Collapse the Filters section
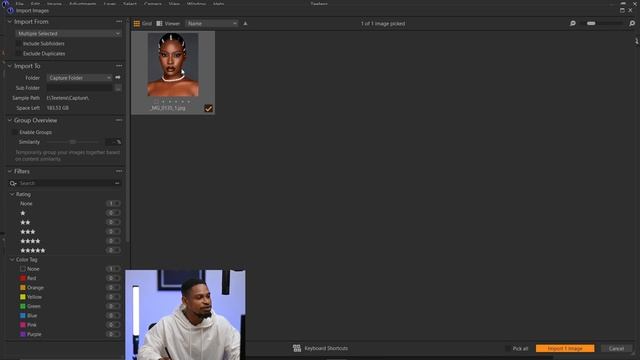This screenshot has height=360, width=640. click(x=10, y=171)
